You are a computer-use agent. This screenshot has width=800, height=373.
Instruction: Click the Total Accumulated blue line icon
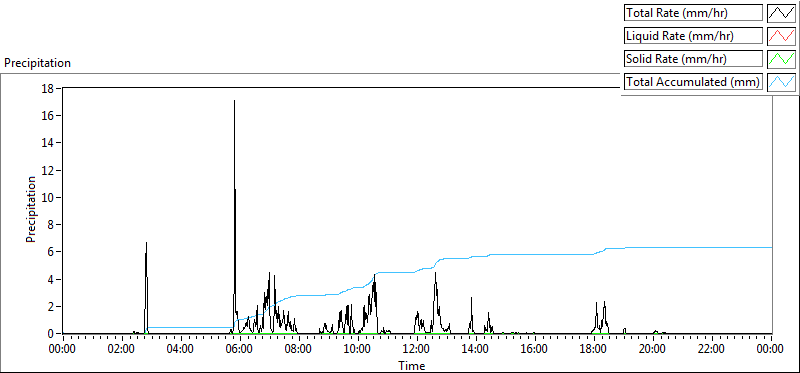point(781,82)
